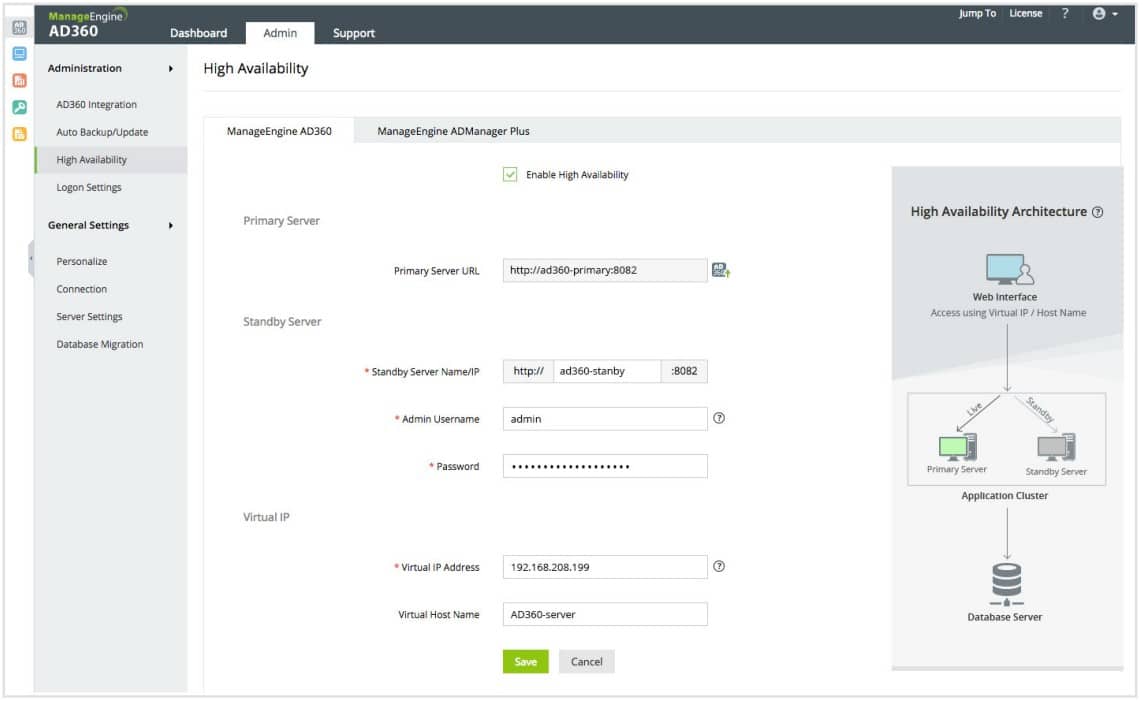Collapse the left sidebar handle
This screenshot has height=701, width=1143.
point(31,259)
